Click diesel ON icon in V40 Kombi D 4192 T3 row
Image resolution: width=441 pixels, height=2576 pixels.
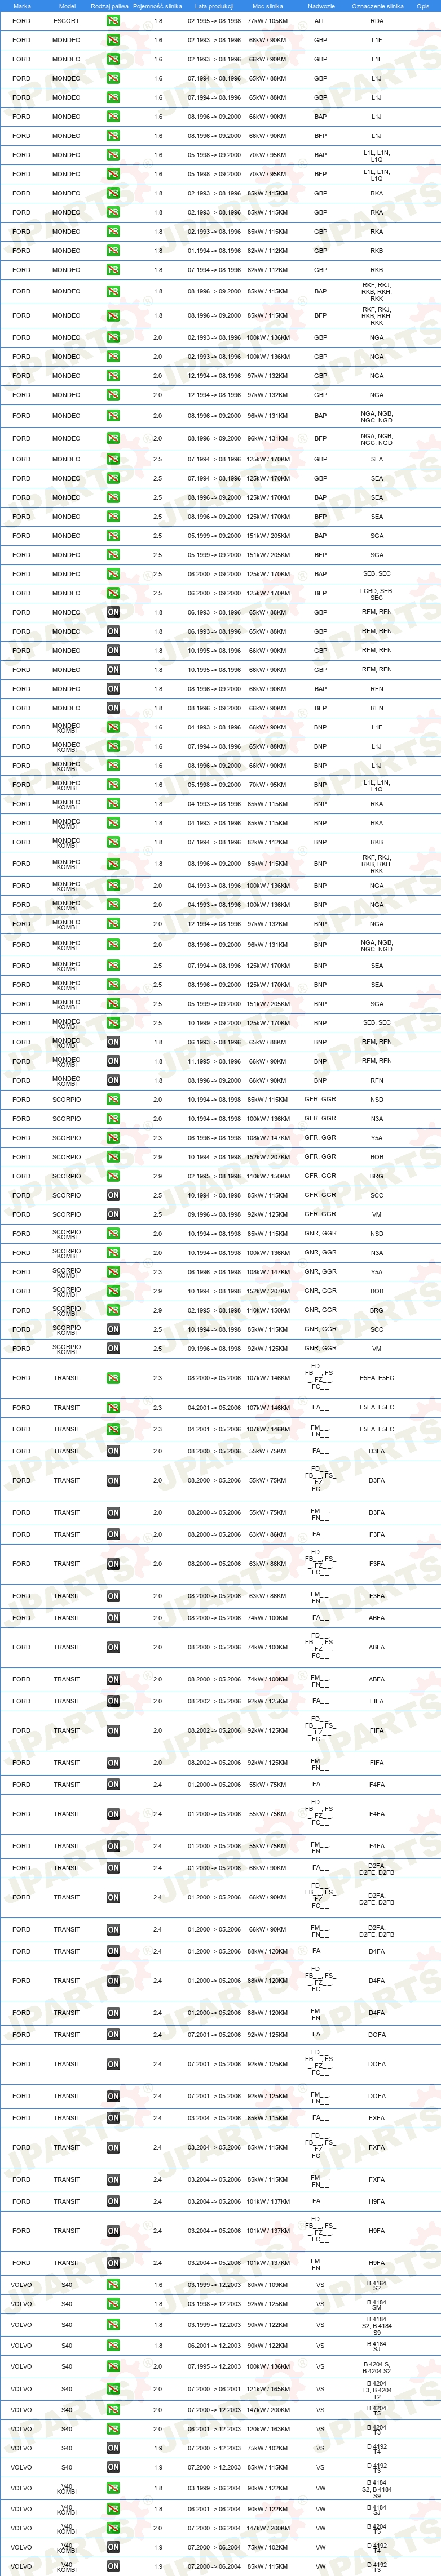[x=113, y=2566]
